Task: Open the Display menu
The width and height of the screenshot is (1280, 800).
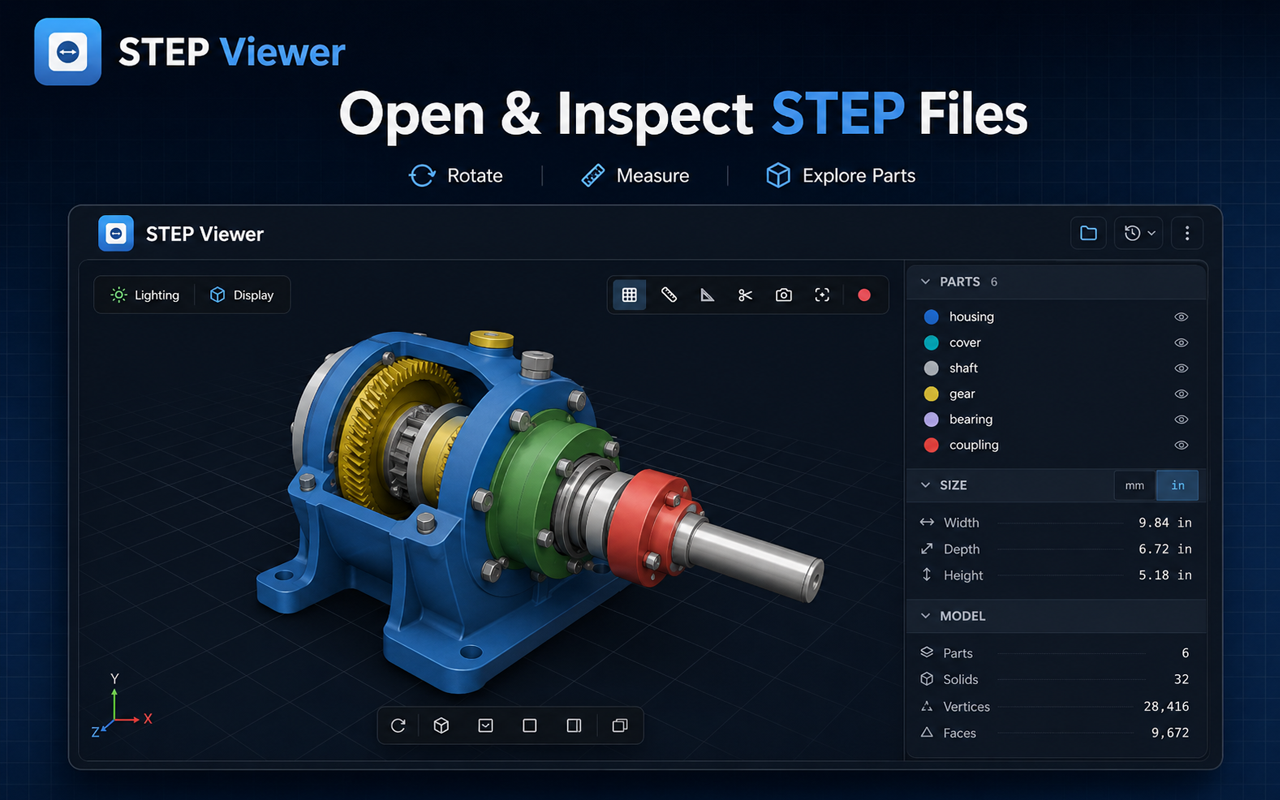Action: point(241,295)
